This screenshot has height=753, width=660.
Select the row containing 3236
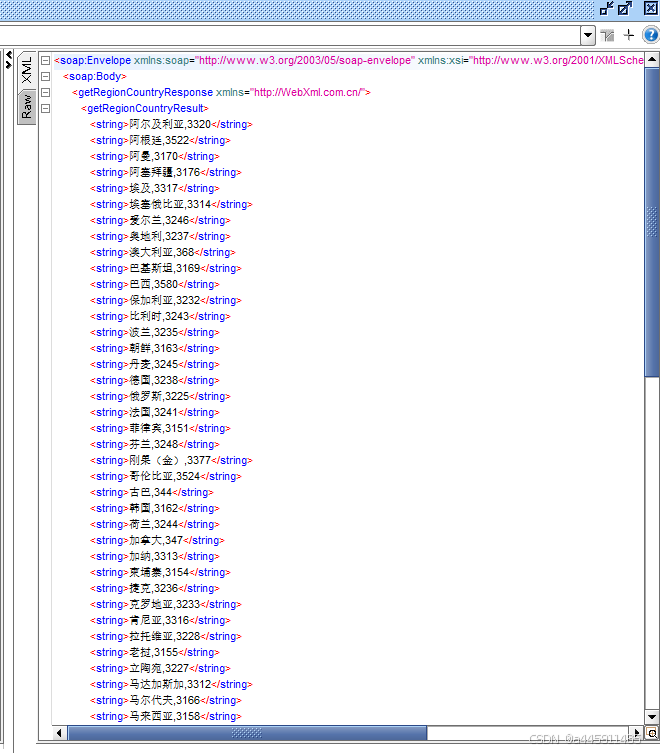pyautogui.click(x=155, y=589)
